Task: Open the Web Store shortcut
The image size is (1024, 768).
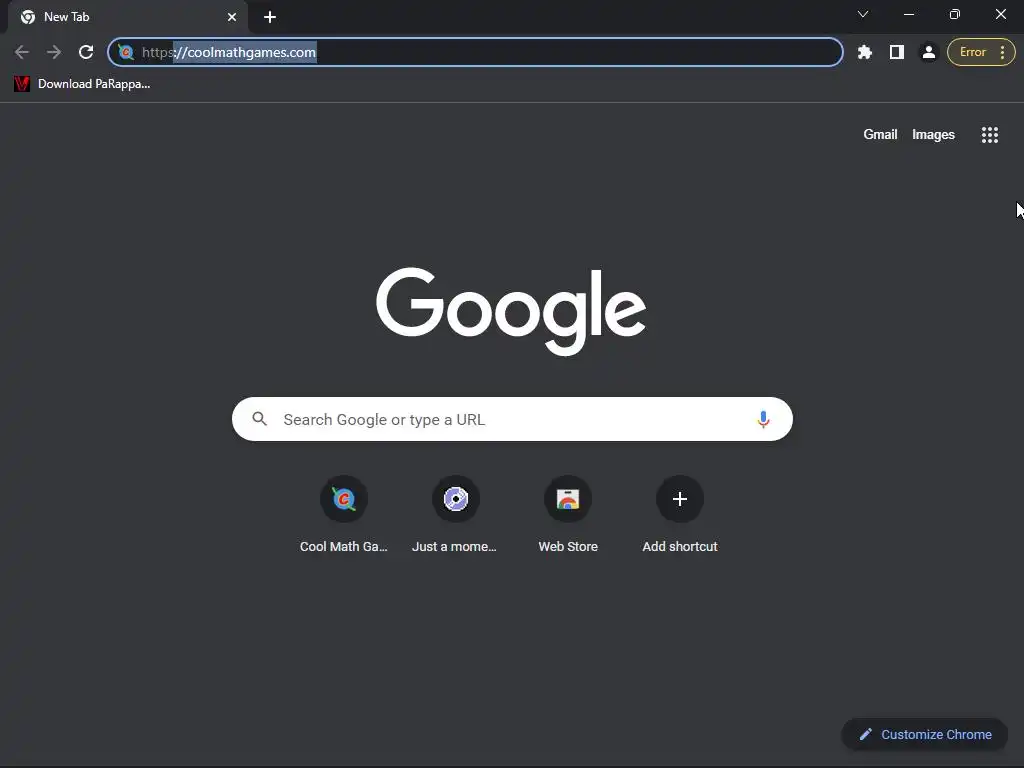Action: click(x=568, y=515)
